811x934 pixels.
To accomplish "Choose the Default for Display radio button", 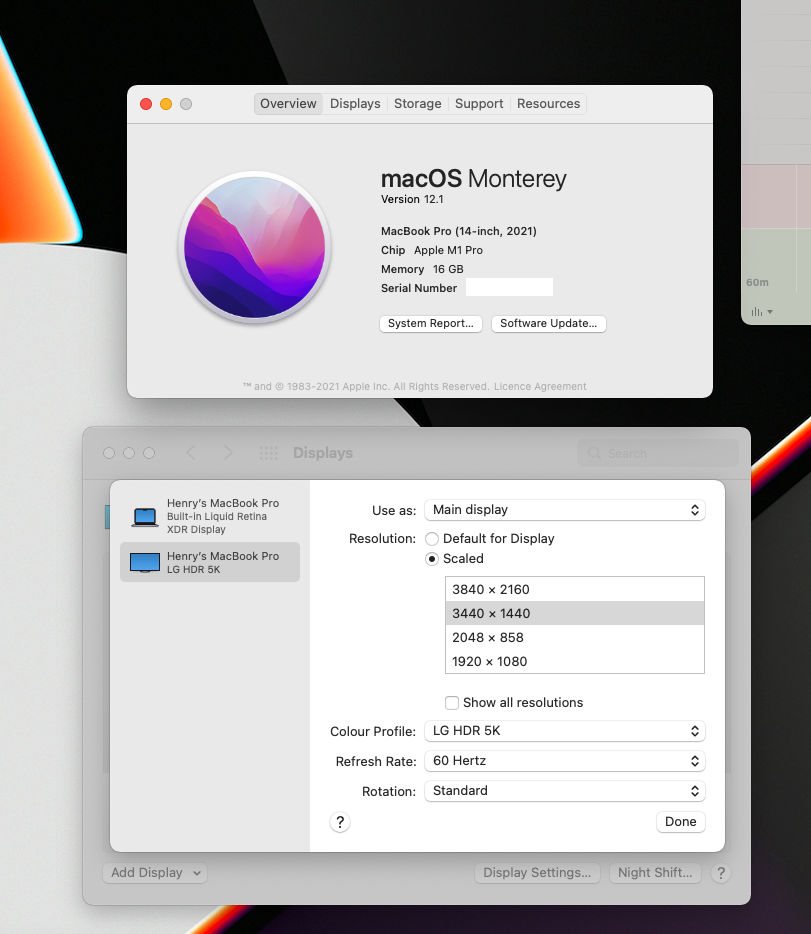I will (x=432, y=539).
